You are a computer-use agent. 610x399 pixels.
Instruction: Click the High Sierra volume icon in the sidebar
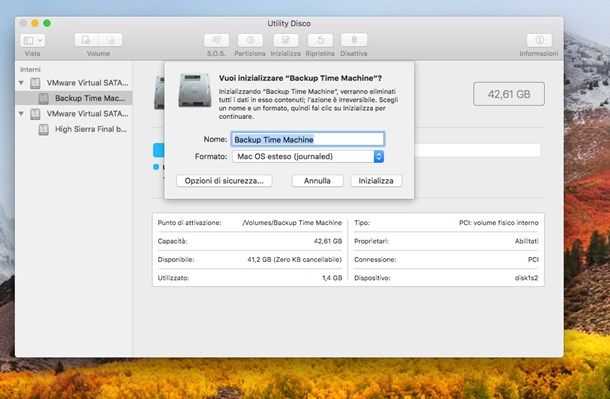[x=44, y=129]
